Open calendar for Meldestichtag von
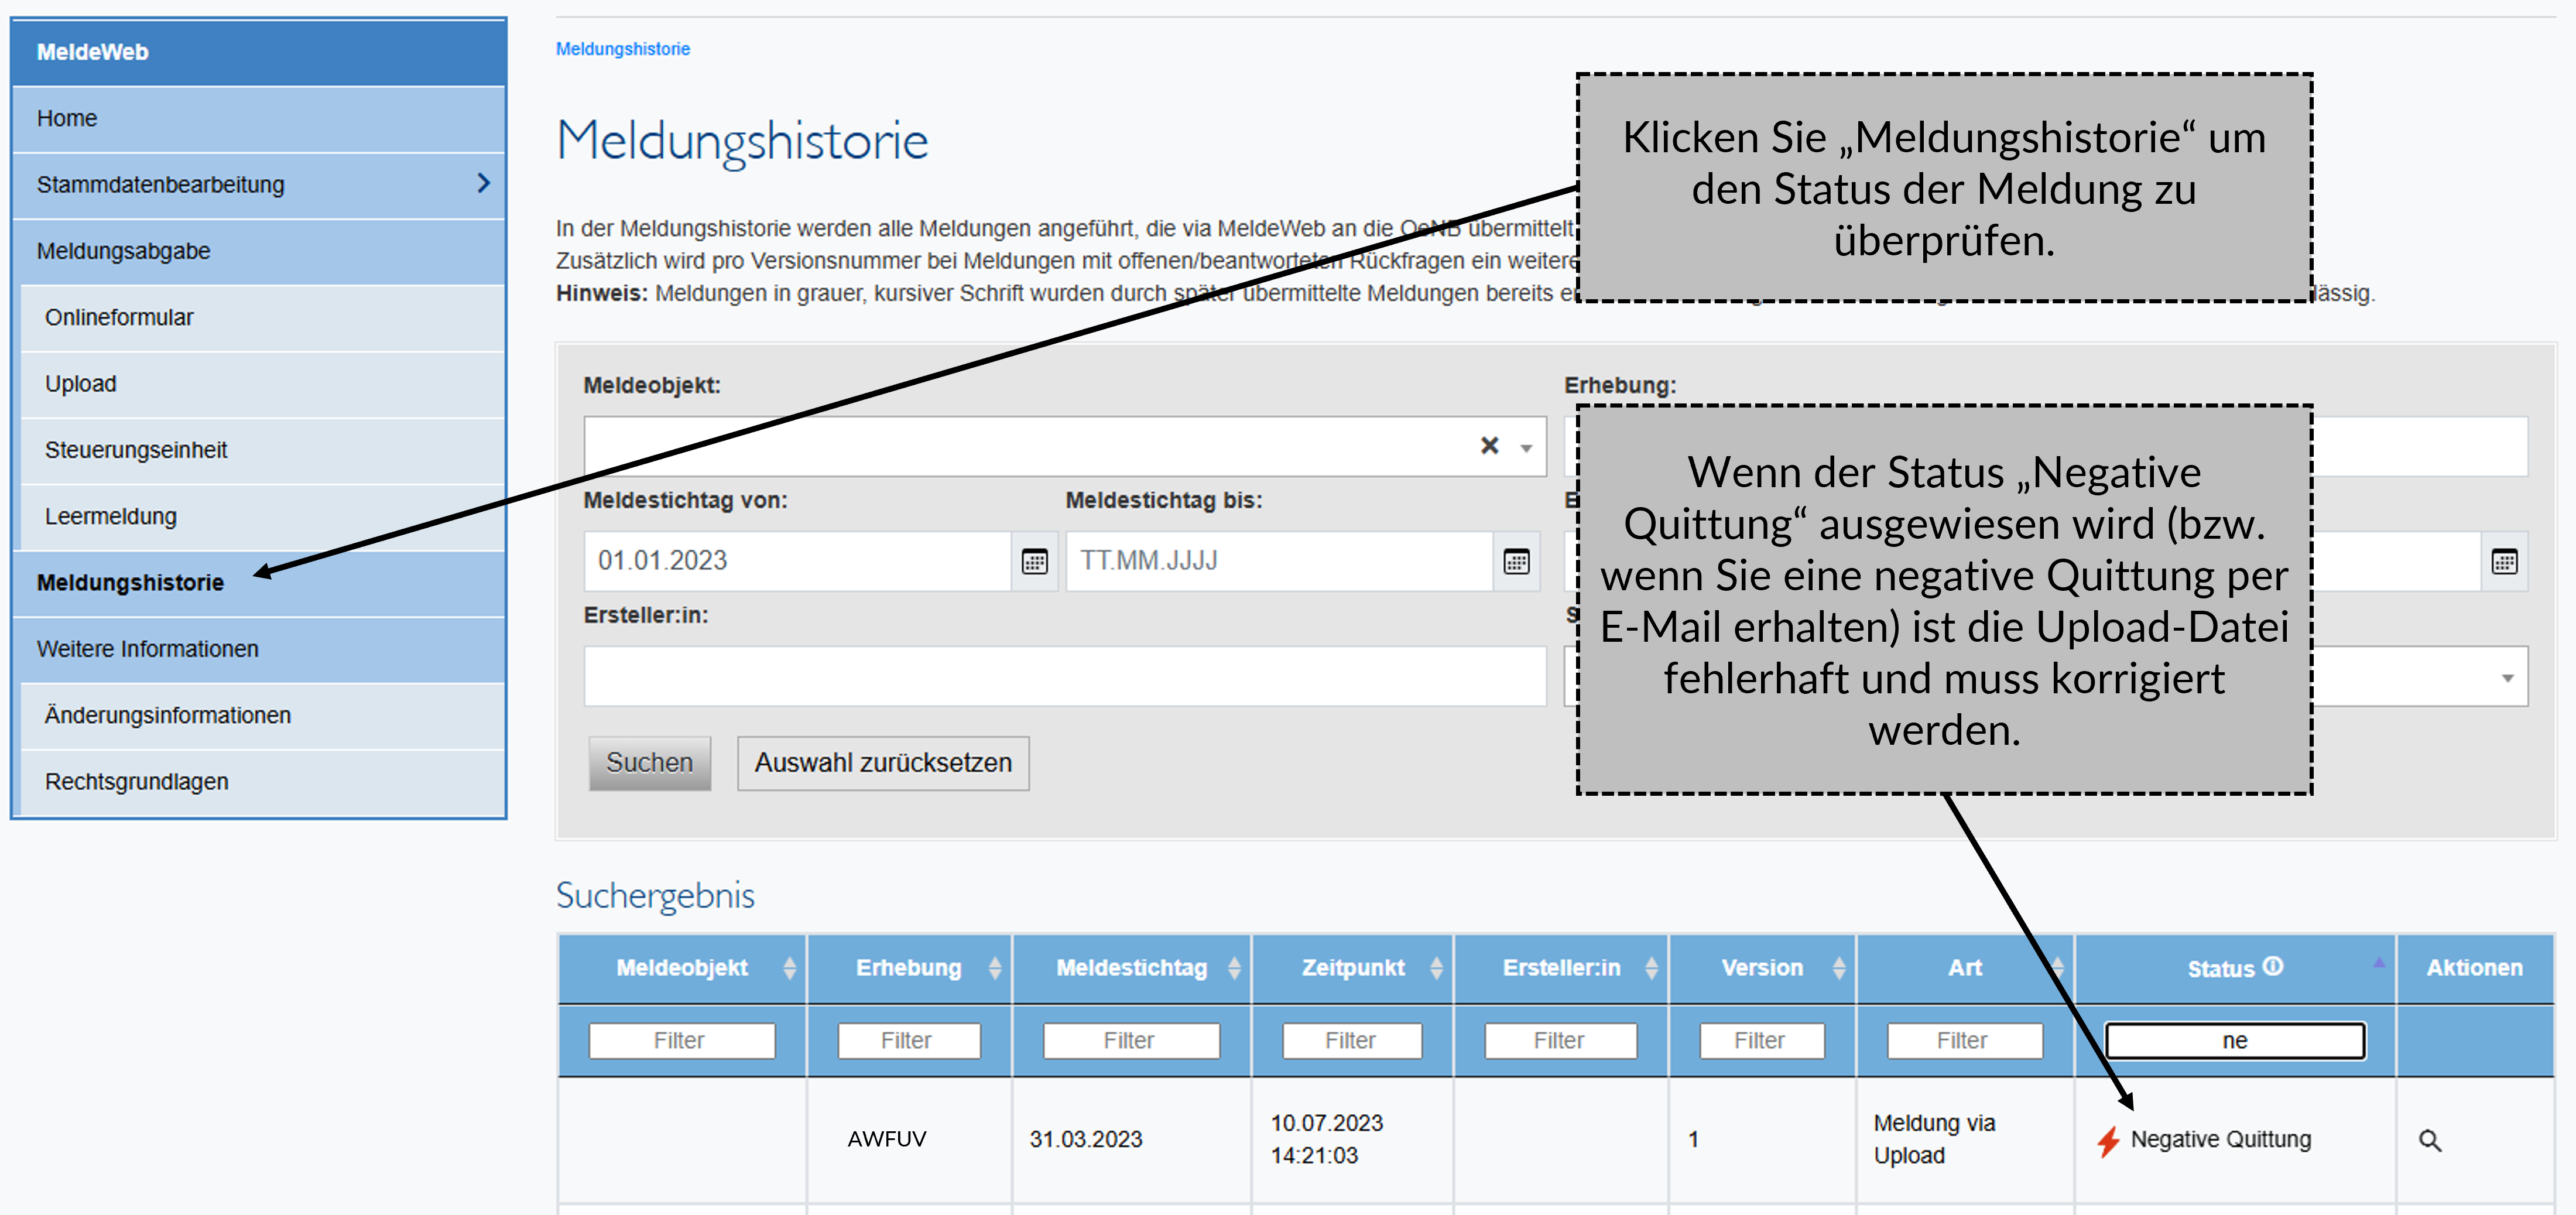The width and height of the screenshot is (2576, 1215). (1034, 561)
